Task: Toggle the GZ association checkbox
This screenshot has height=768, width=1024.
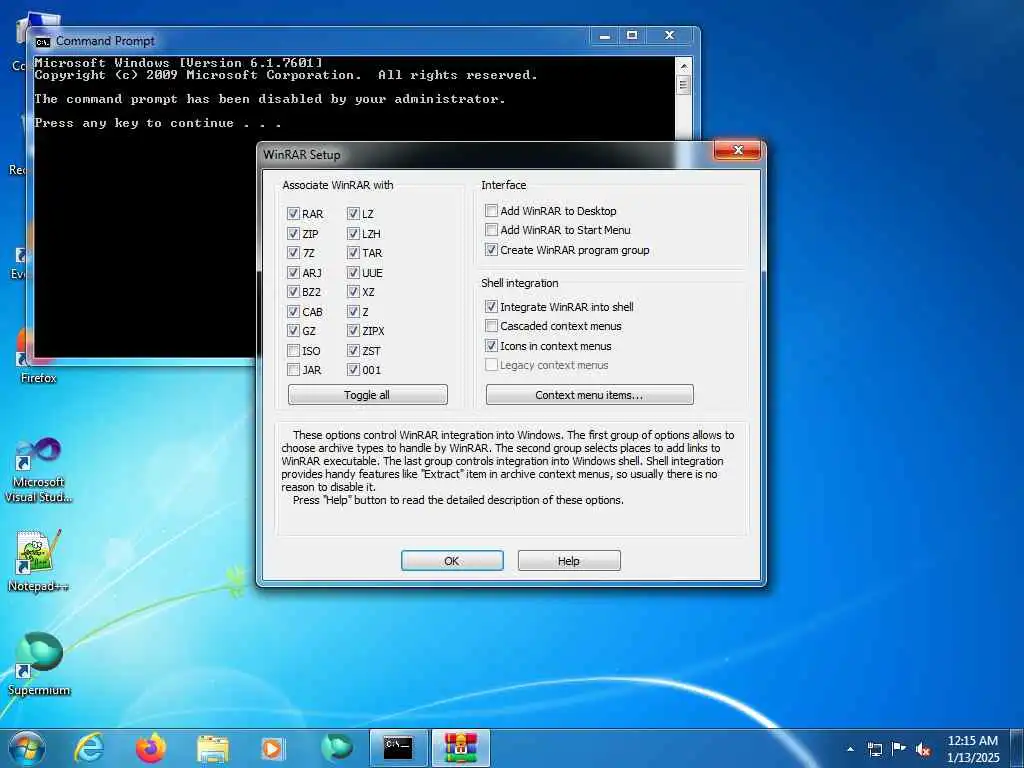Action: [293, 330]
